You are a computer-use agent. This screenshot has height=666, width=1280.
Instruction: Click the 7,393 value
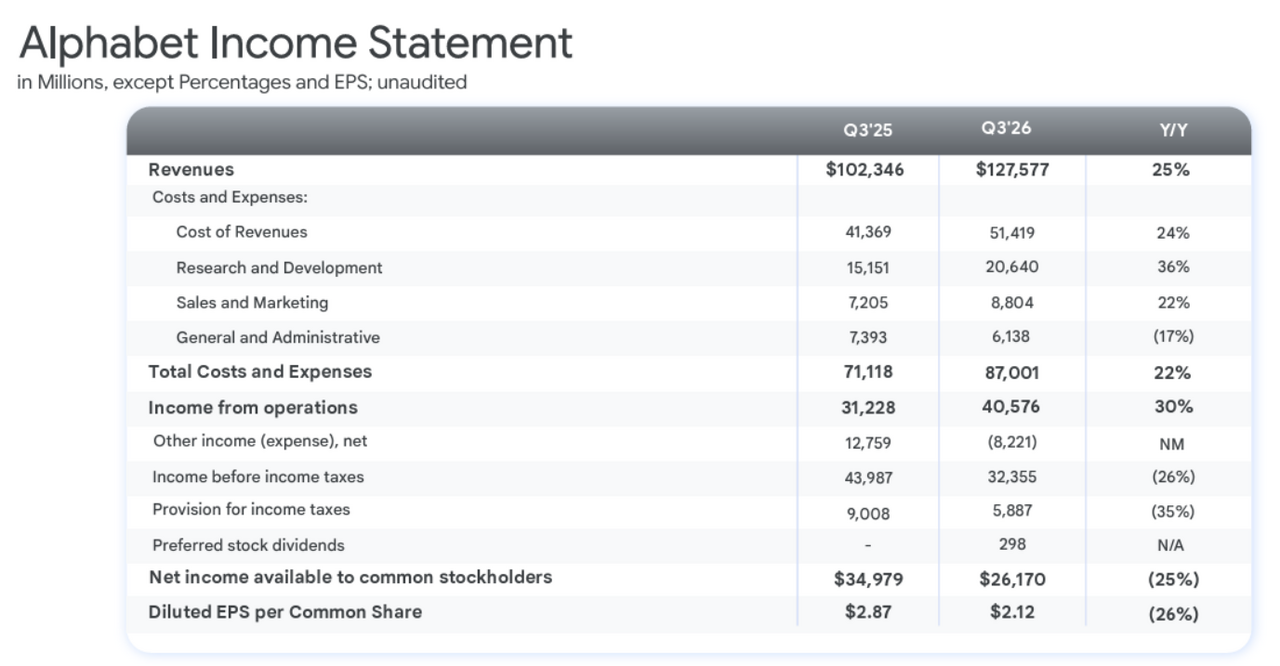click(867, 338)
